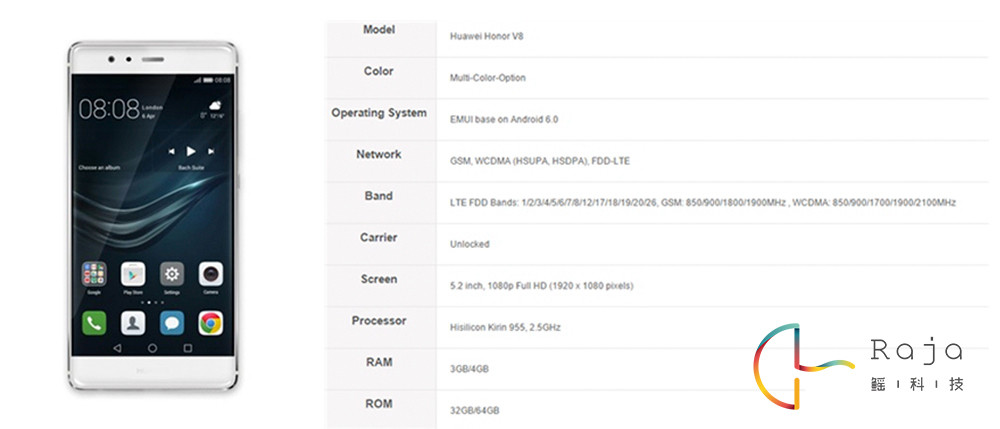Click the Raja logo

[857, 366]
